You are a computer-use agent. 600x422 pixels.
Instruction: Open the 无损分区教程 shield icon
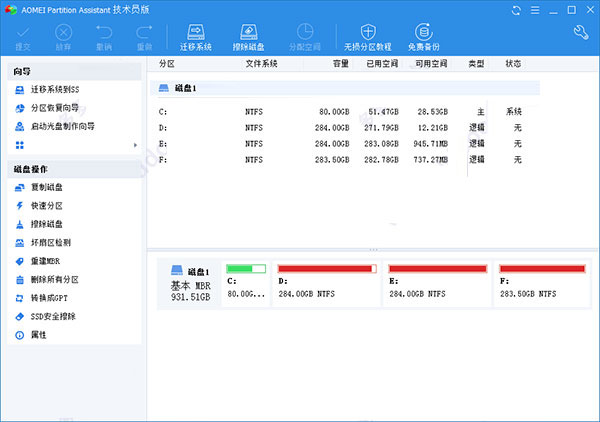pos(367,38)
